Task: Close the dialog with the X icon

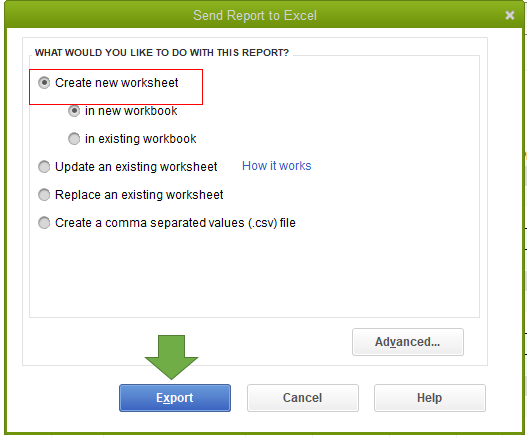Action: click(x=510, y=15)
